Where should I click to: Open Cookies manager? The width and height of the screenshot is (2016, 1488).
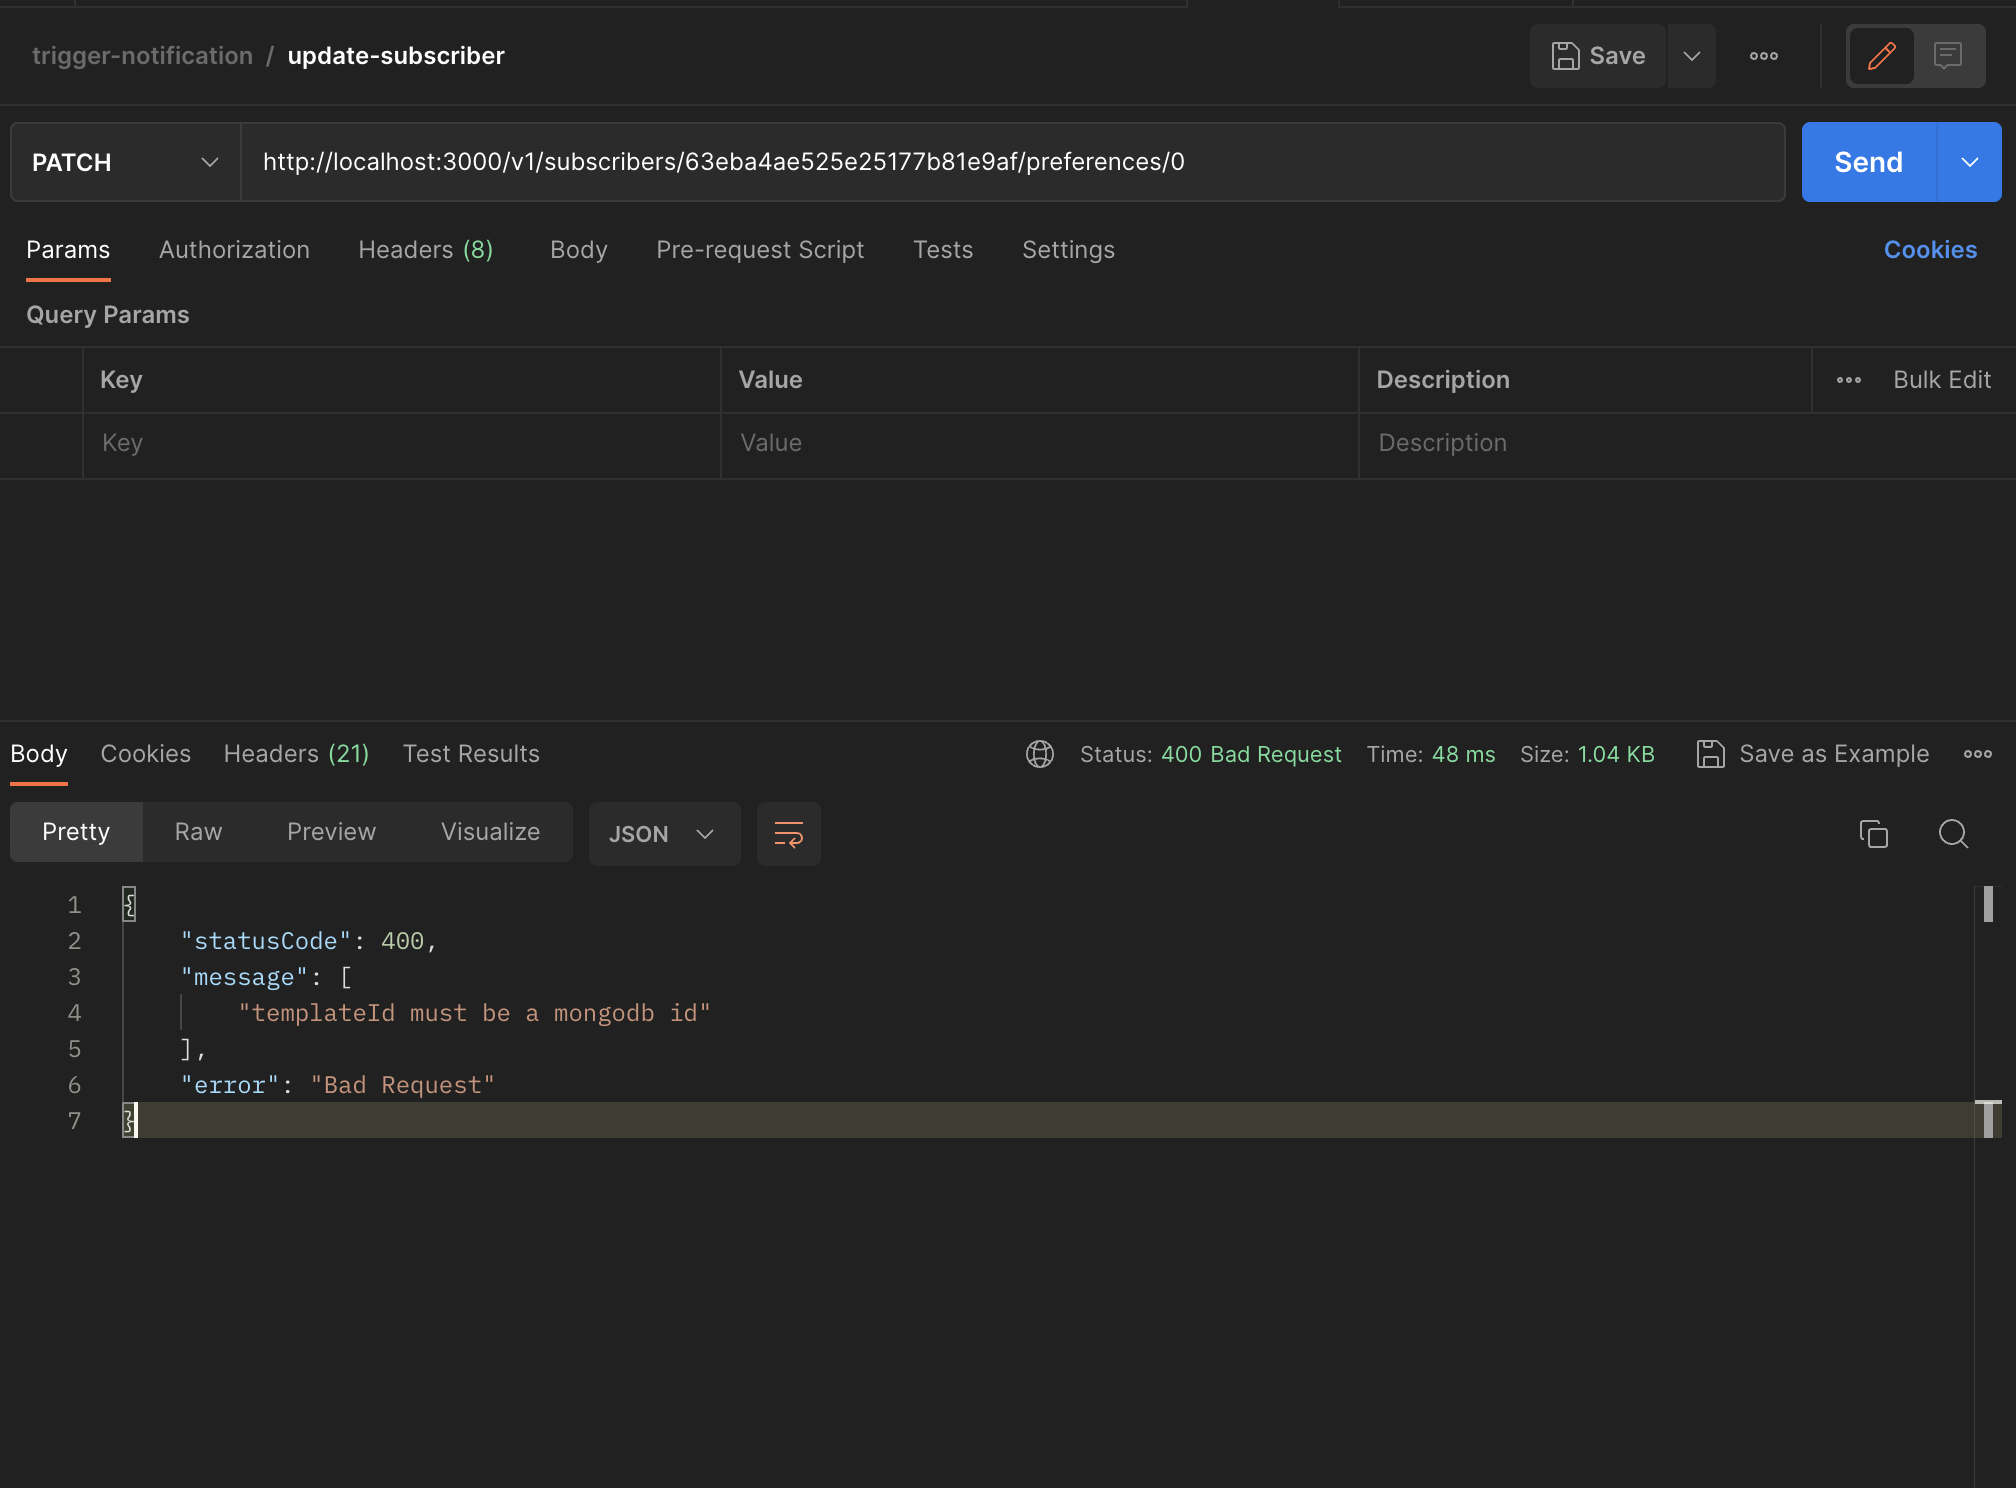coord(1929,250)
